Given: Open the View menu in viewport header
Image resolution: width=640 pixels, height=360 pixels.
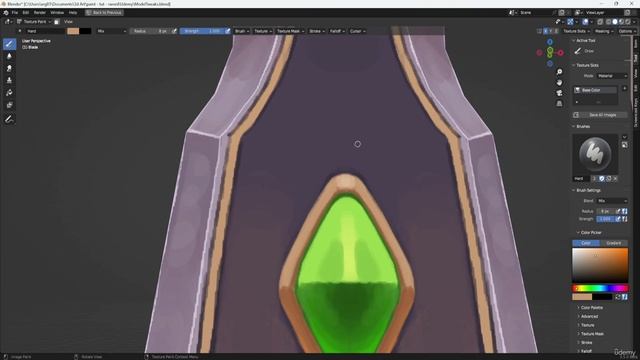Looking at the screenshot, I should pyautogui.click(x=68, y=22).
